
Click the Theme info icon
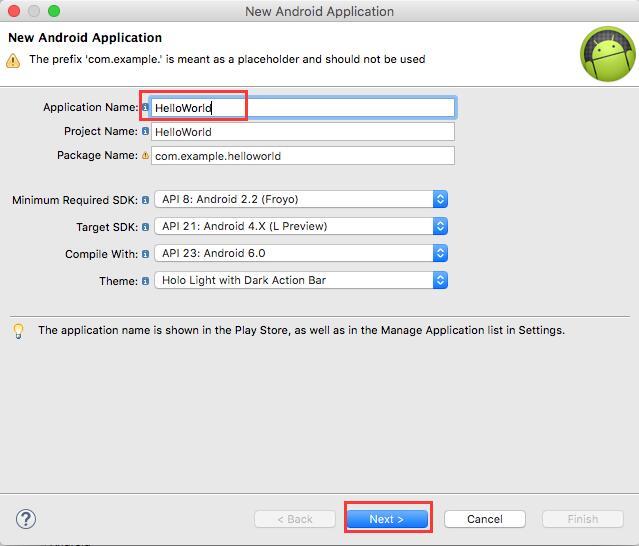click(145, 281)
